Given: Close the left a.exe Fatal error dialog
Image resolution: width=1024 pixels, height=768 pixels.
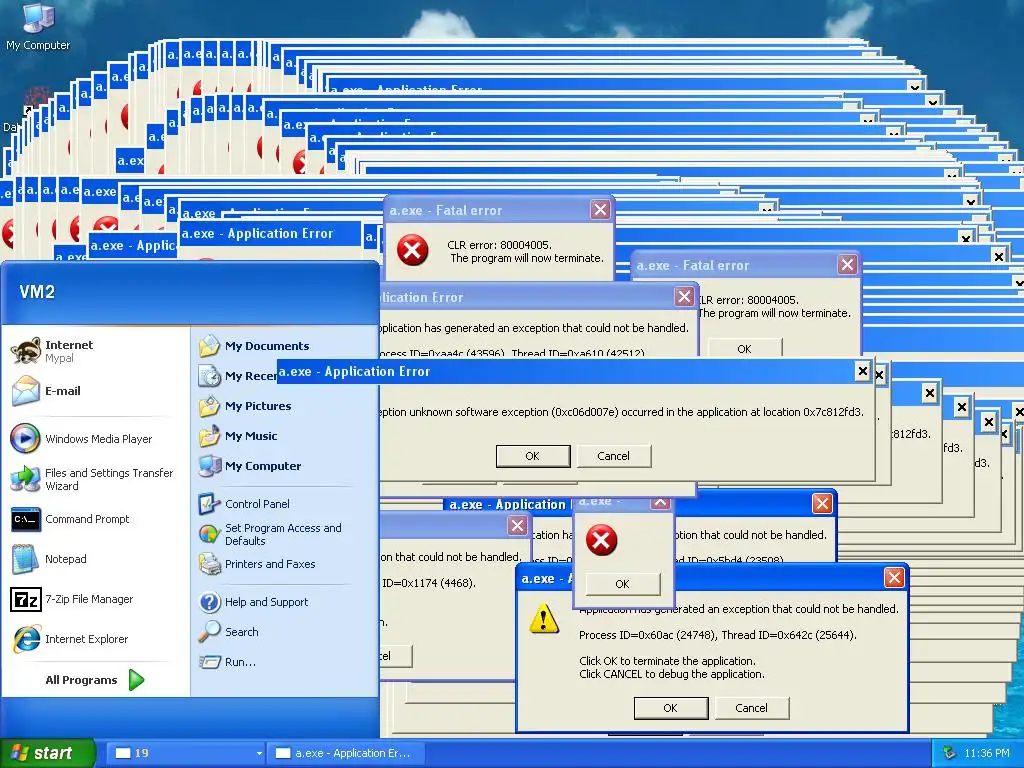Looking at the screenshot, I should click(x=600, y=210).
